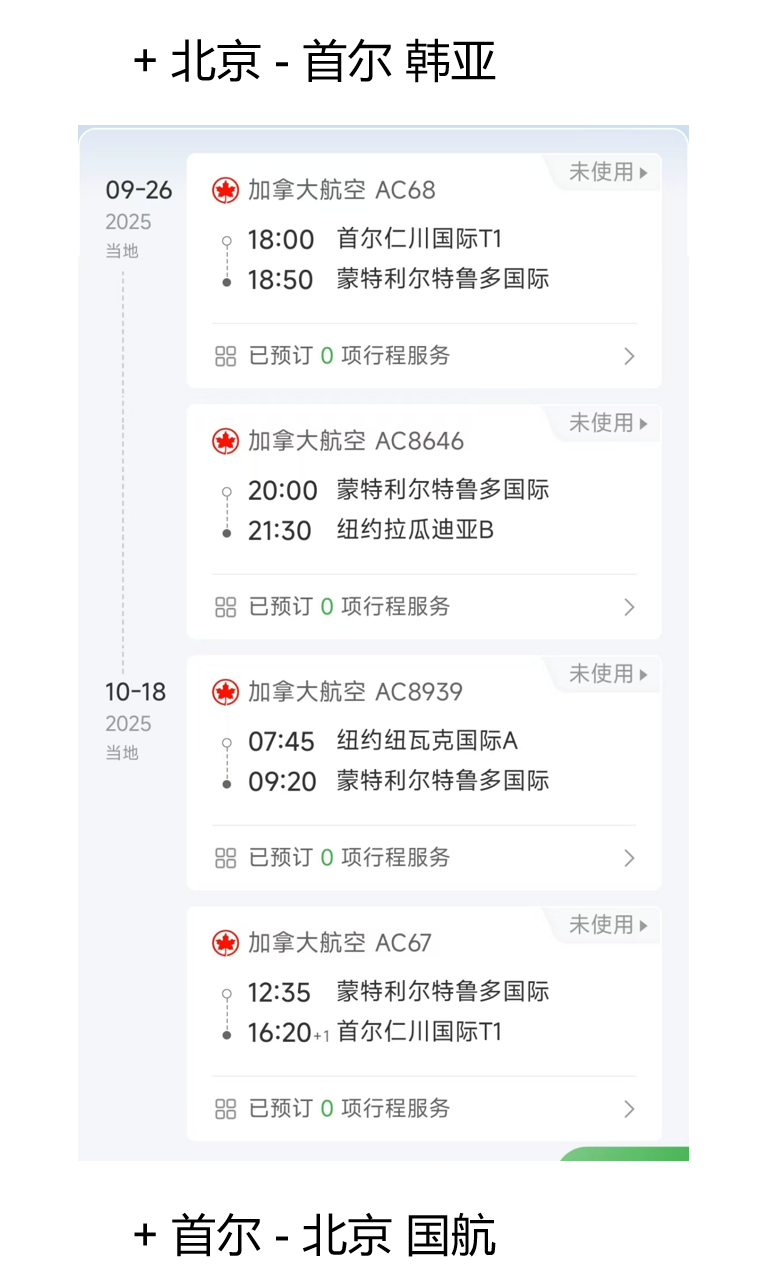
Task: Tap grid services icon in AC67 card
Action: [x=226, y=1109]
